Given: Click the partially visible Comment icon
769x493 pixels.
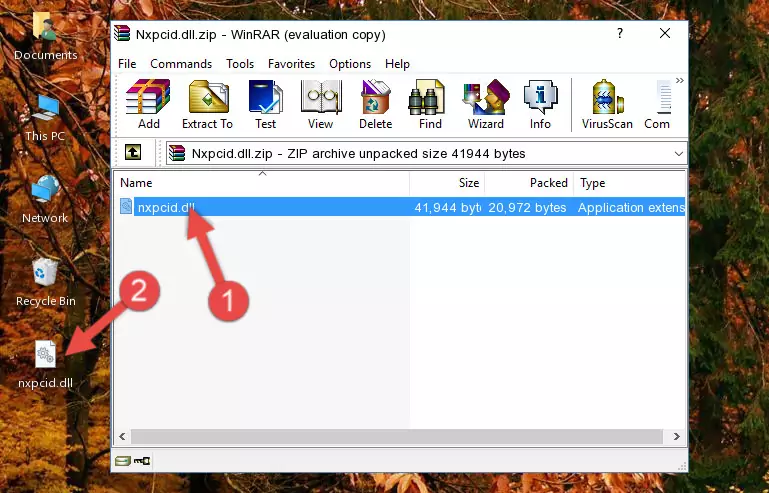Looking at the screenshot, I should 658,104.
